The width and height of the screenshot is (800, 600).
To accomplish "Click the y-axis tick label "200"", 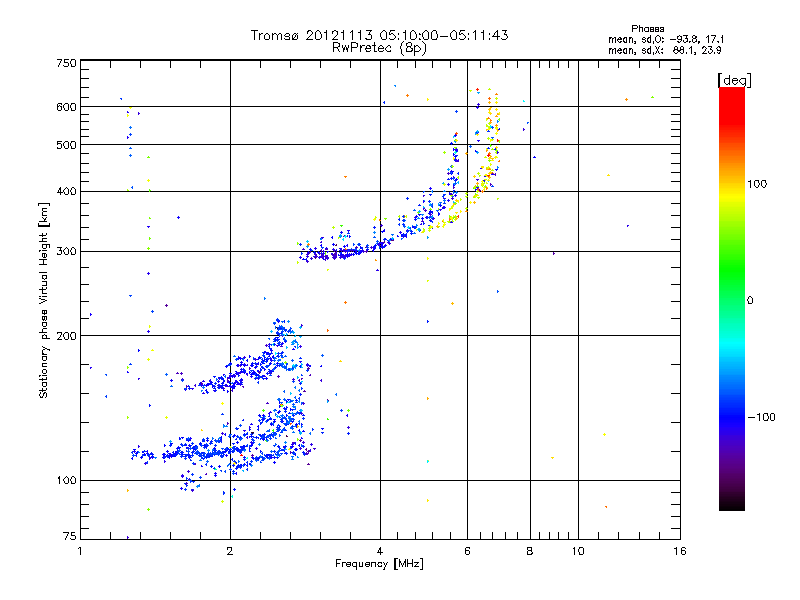I will (66, 336).
